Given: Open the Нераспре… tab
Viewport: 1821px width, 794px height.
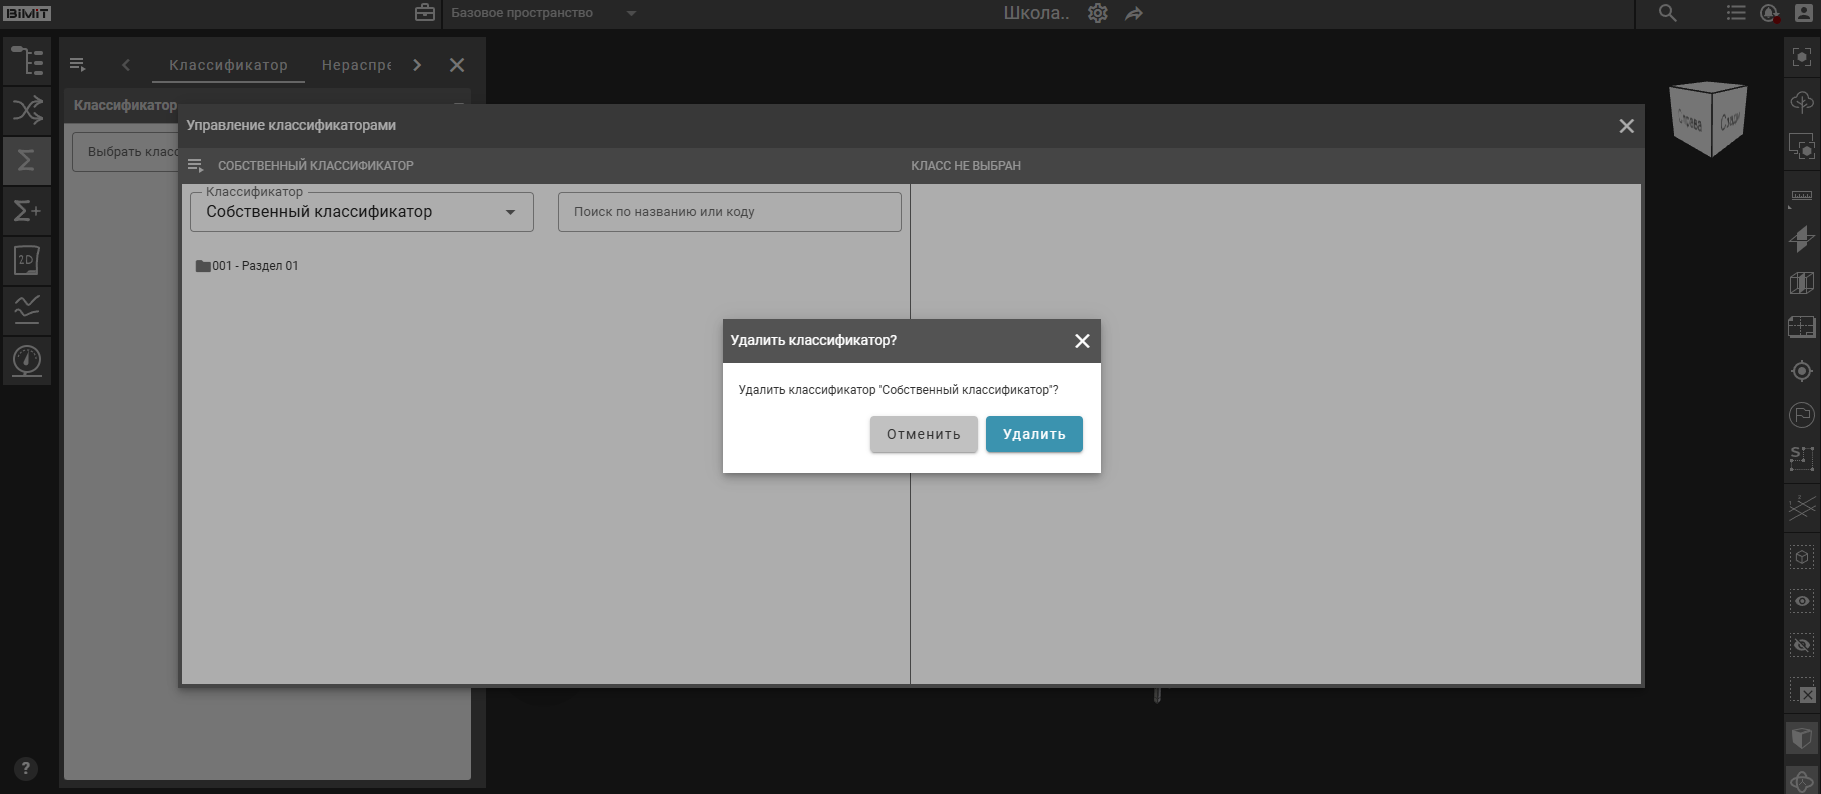Looking at the screenshot, I should click(356, 65).
